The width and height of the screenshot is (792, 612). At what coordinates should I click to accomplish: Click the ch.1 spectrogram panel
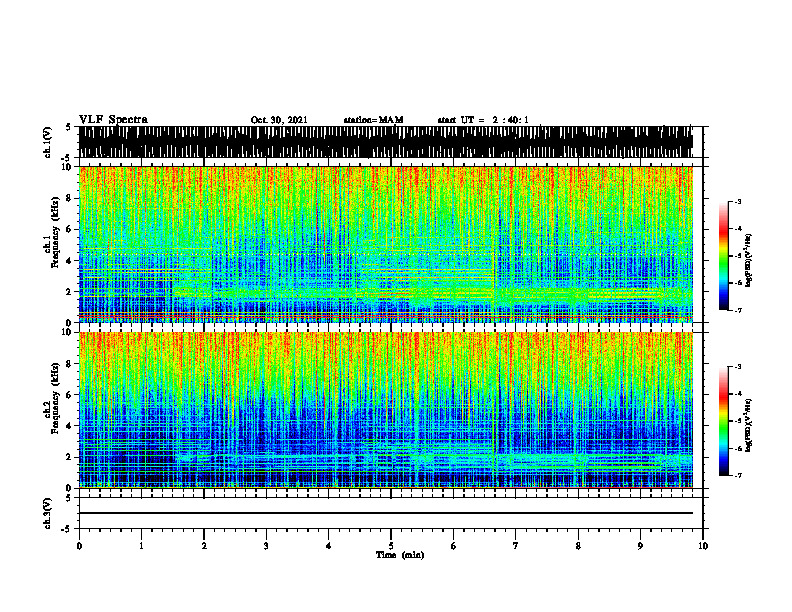click(x=386, y=244)
